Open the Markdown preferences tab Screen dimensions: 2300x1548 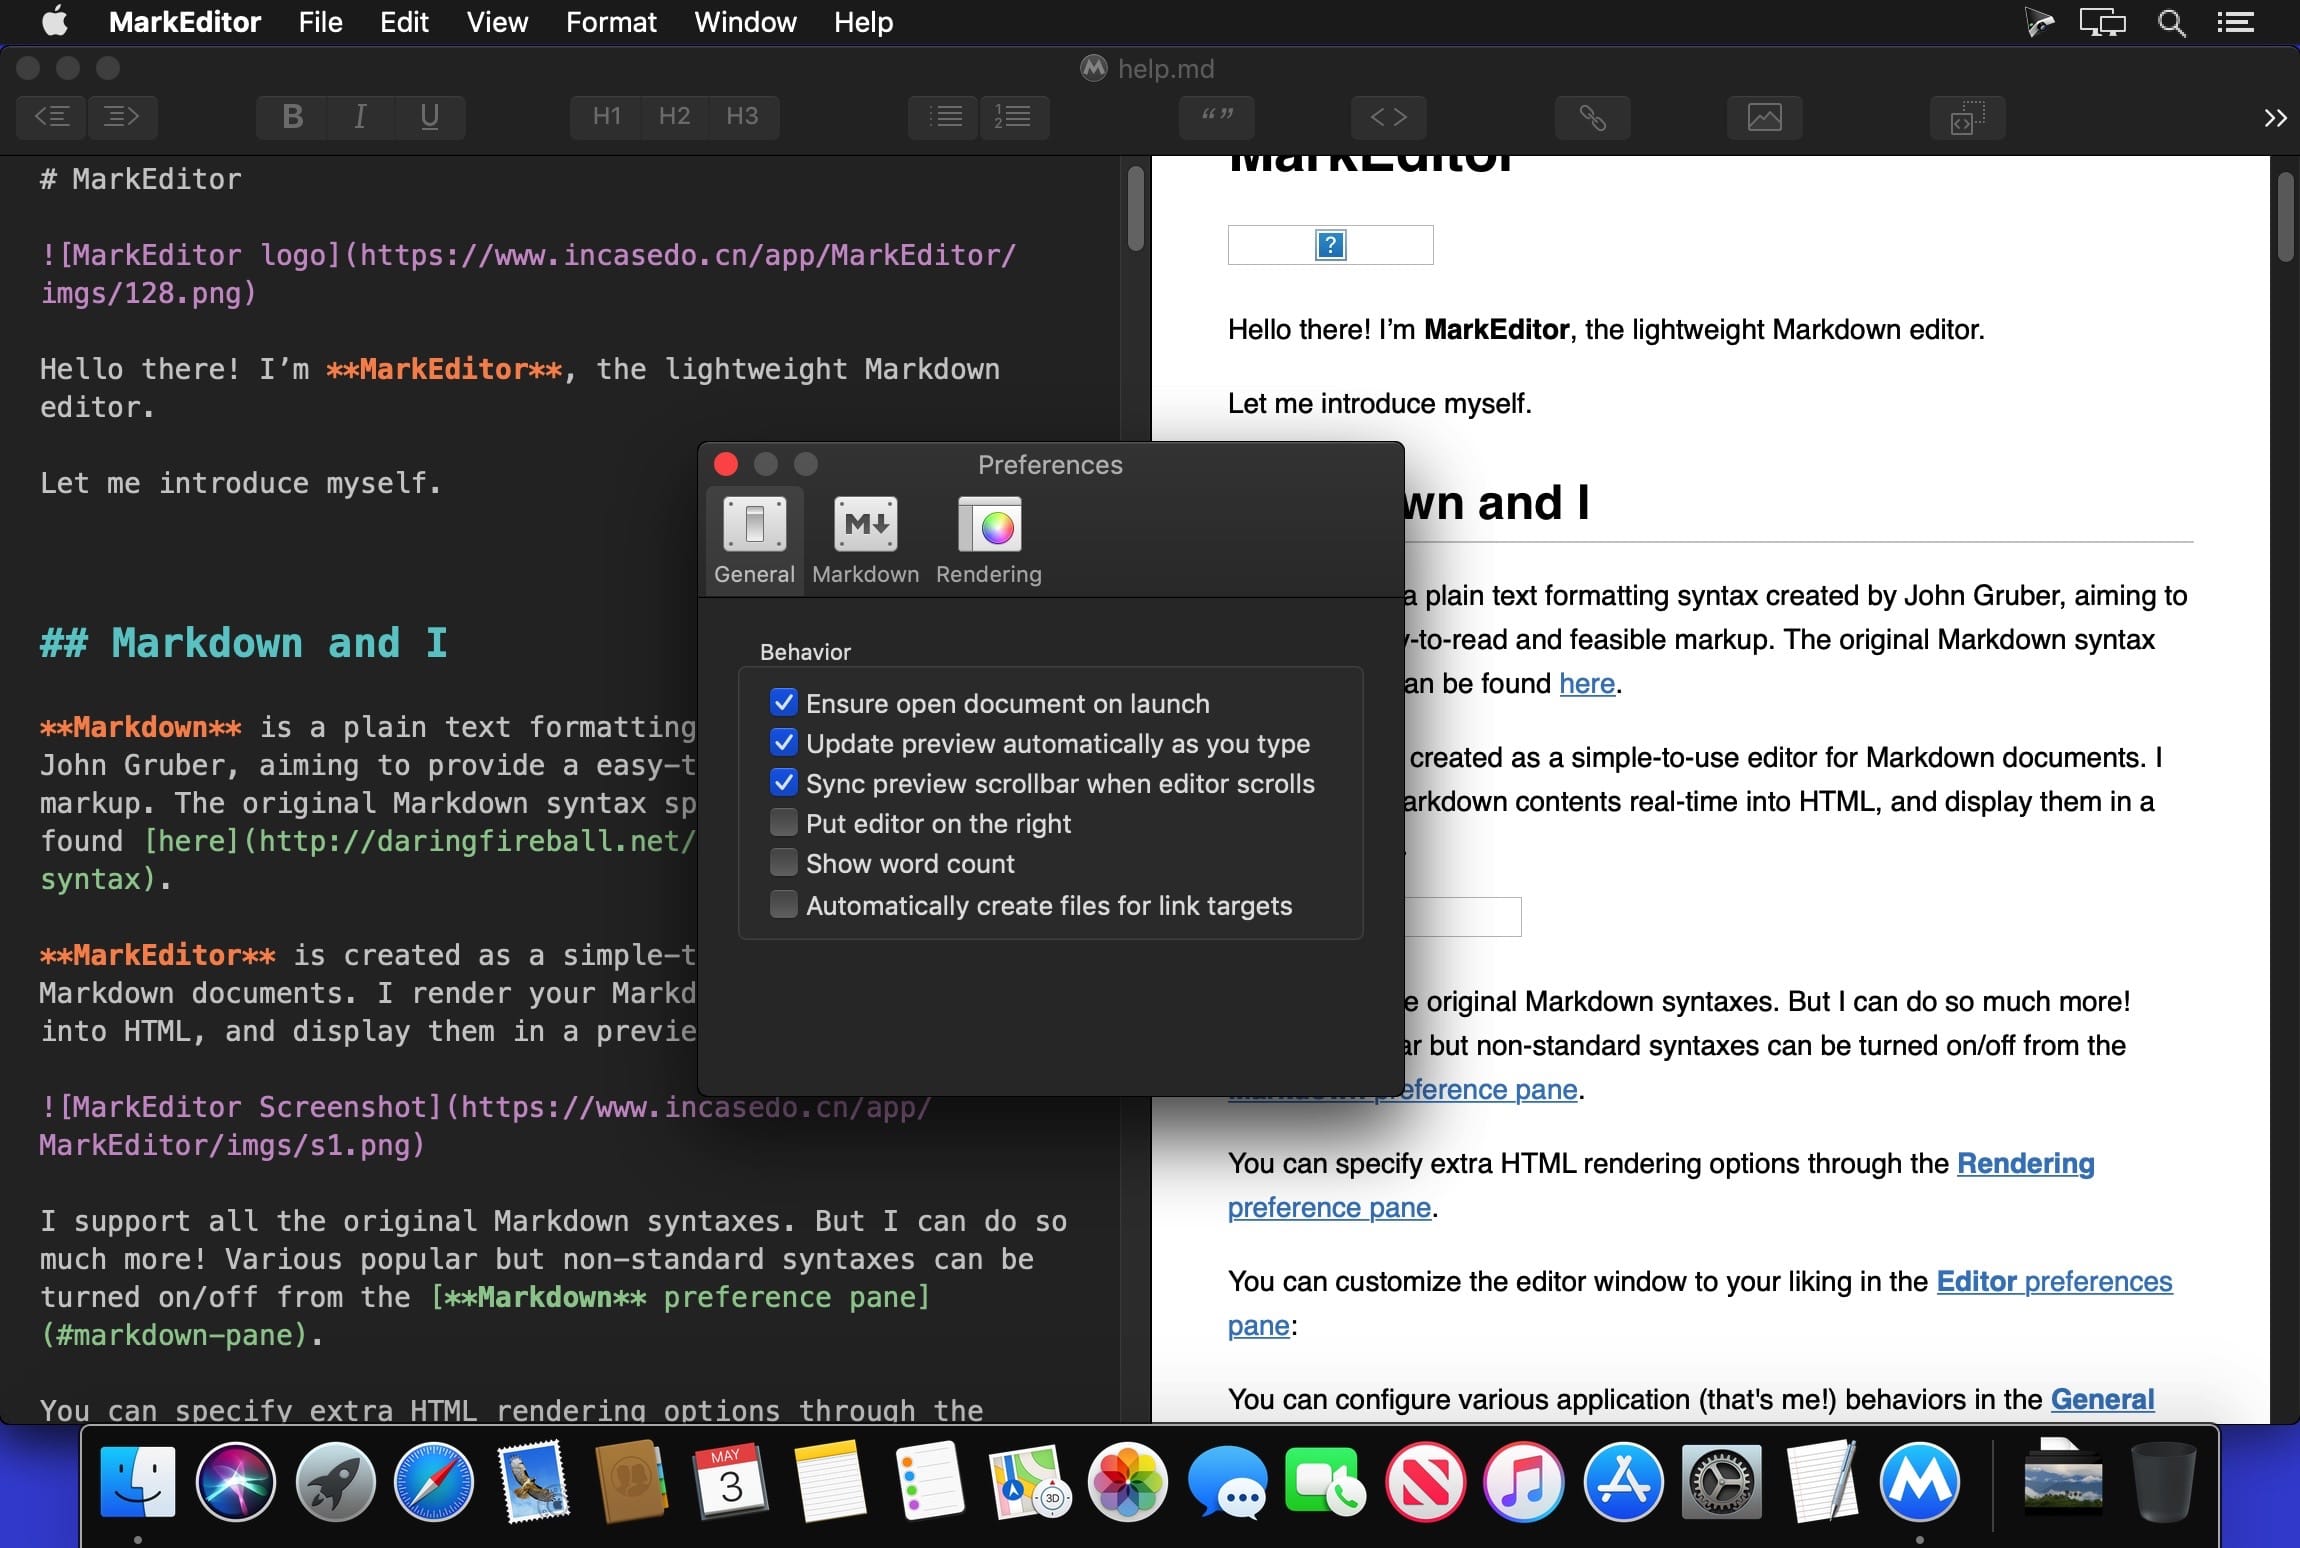point(865,541)
